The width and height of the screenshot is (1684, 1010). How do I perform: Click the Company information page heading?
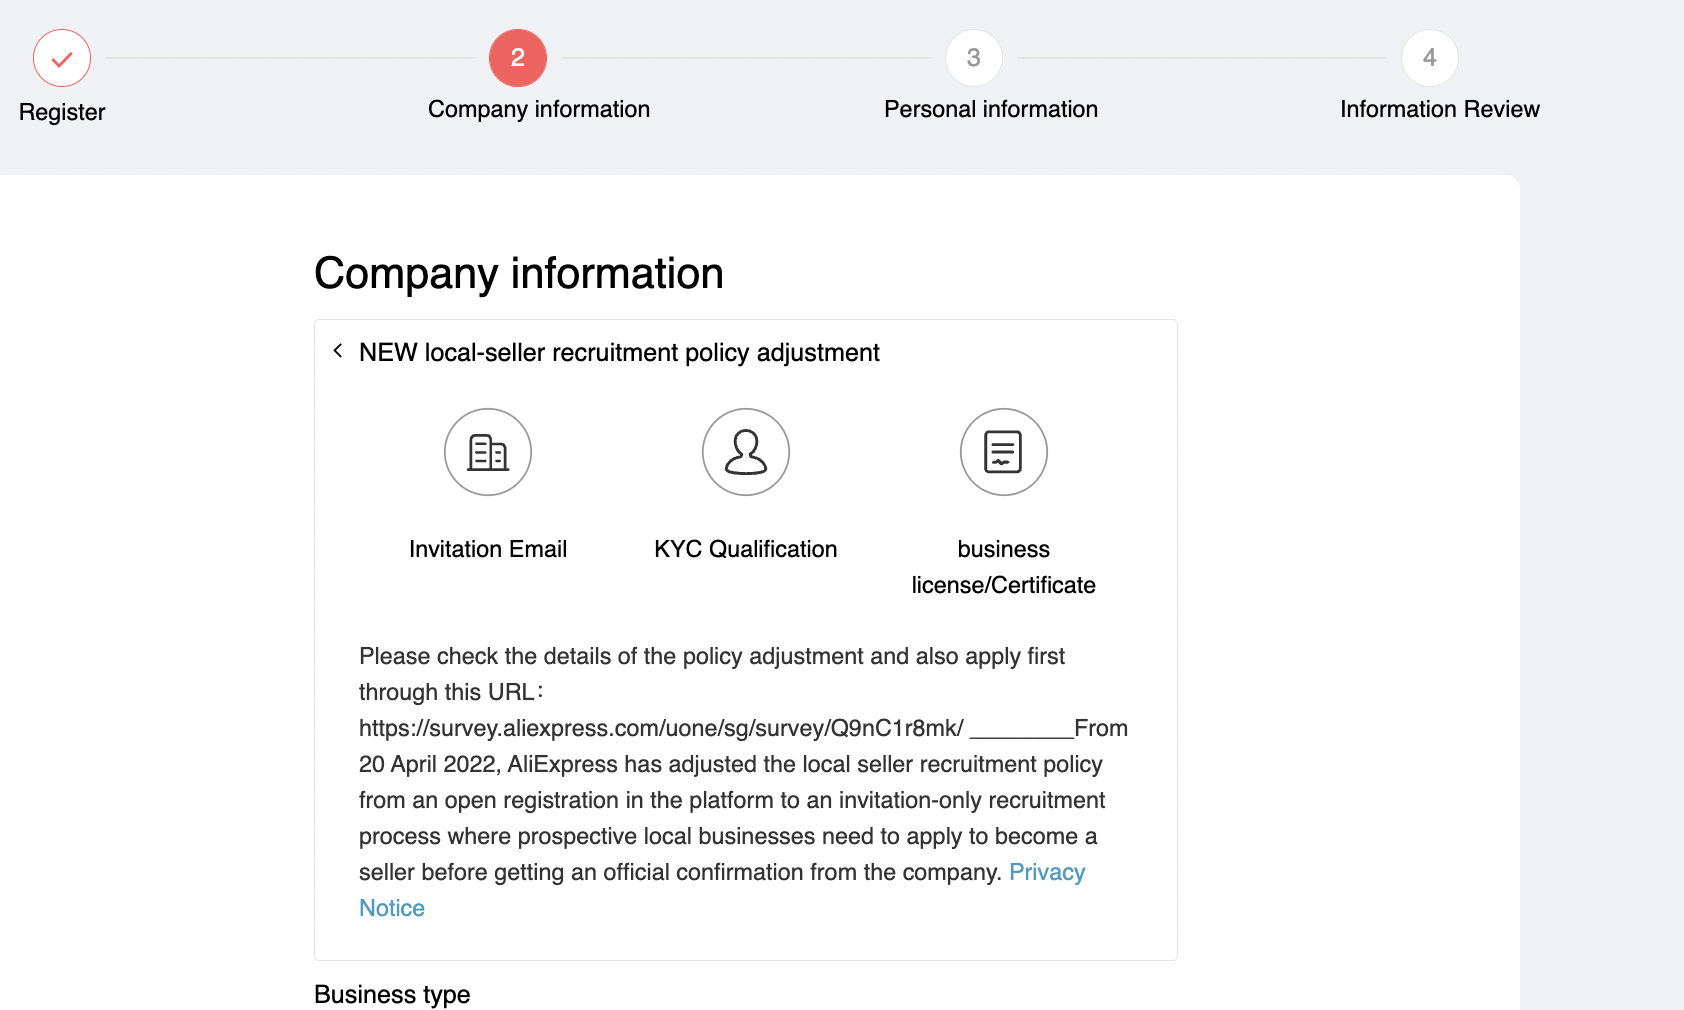519,274
